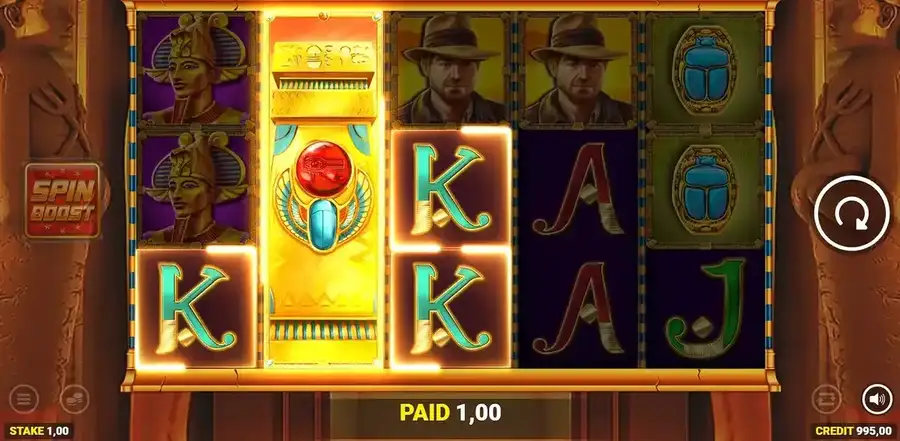Click the highlighted K on first reel
The width and height of the screenshot is (900, 441).
click(196, 308)
